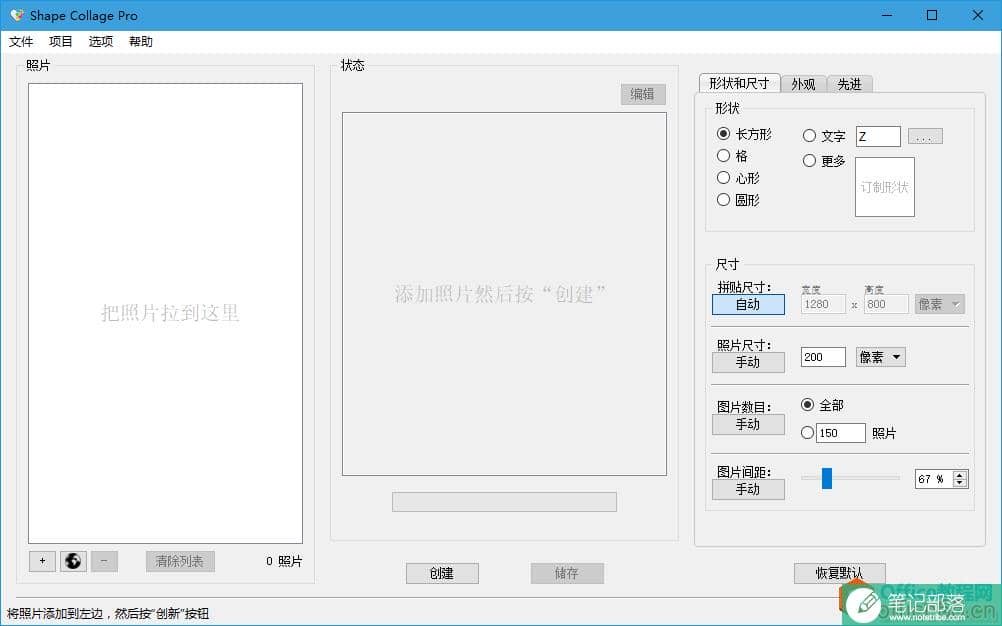1002x626 pixels.
Task: Open the 拼贴尺寸 像素 unit dropdown
Action: point(939,304)
